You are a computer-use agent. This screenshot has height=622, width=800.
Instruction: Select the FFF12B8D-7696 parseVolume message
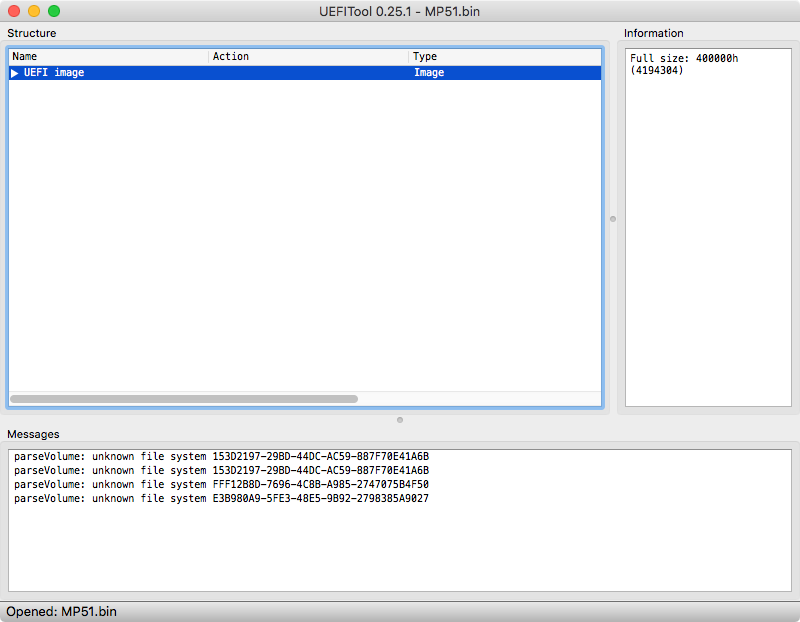coord(221,484)
